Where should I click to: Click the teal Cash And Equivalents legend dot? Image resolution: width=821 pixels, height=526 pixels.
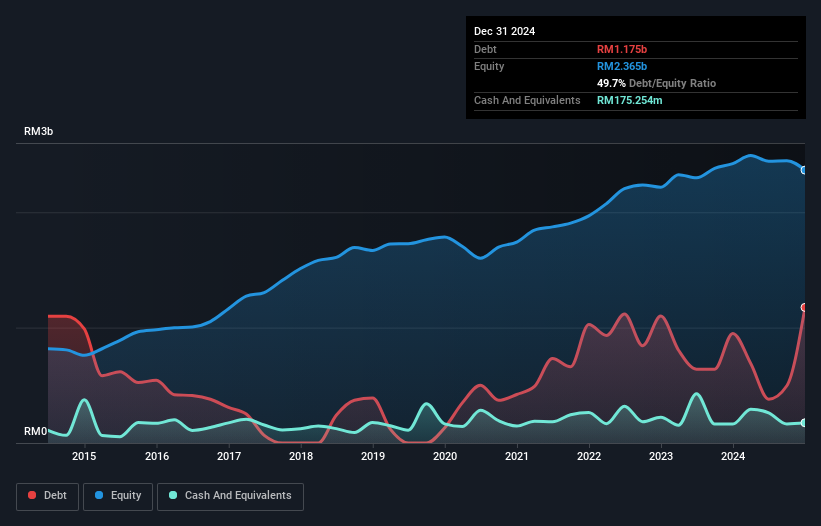(173, 495)
